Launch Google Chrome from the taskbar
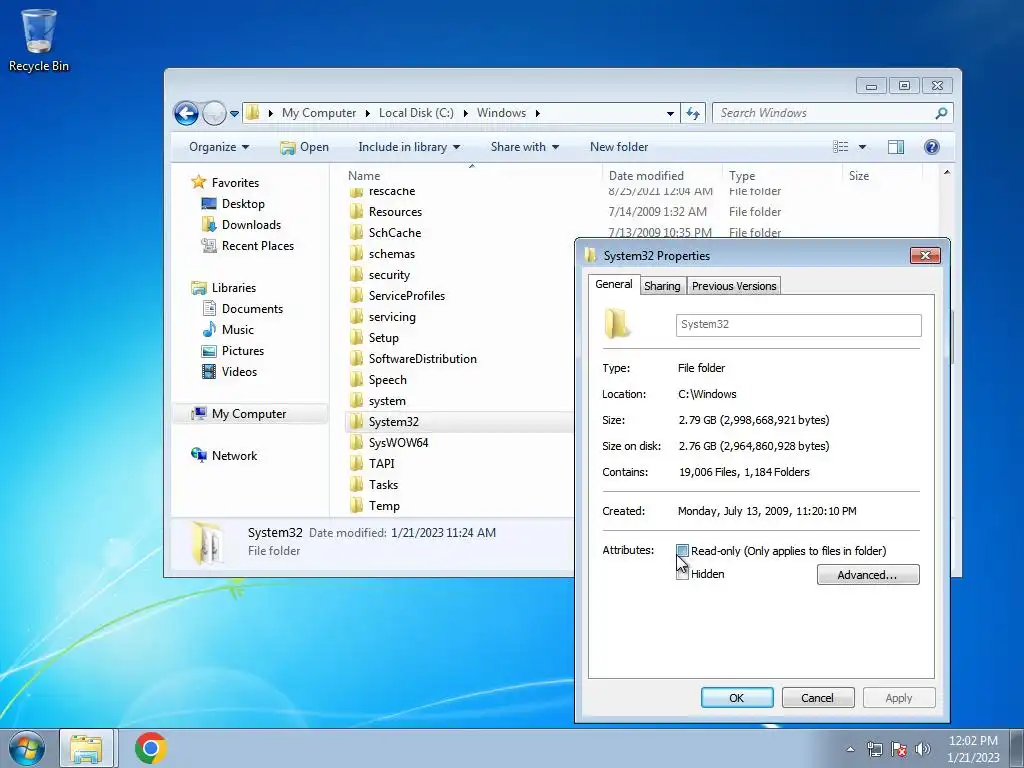This screenshot has width=1024, height=768. (x=150, y=748)
